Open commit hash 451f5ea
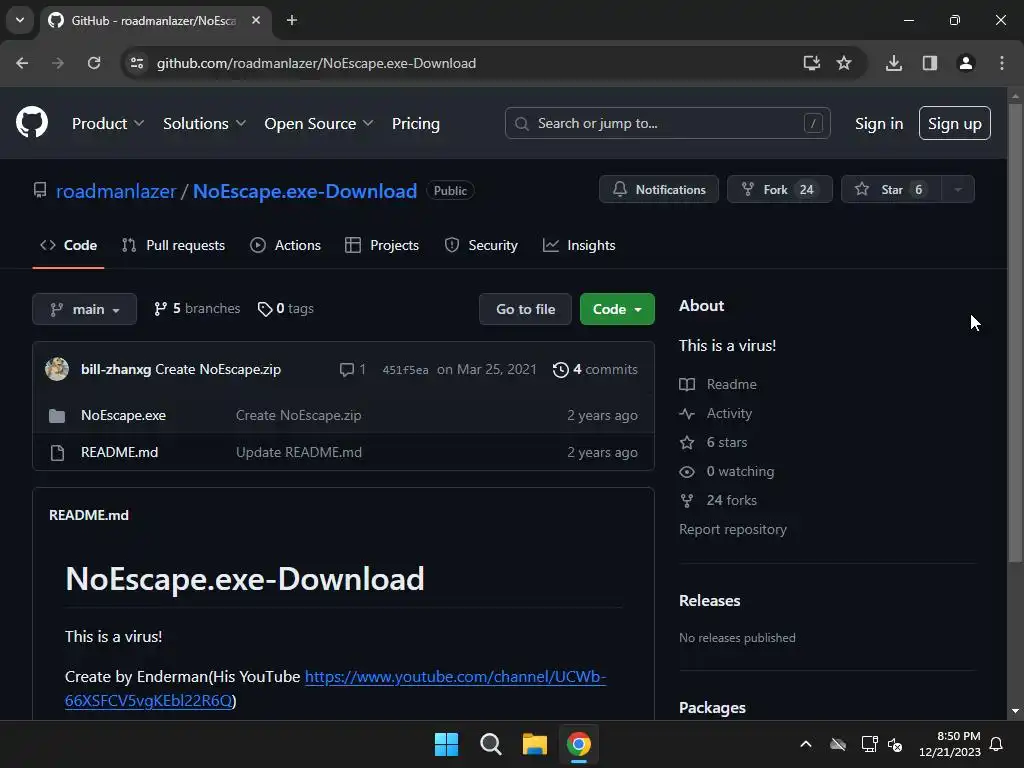Image resolution: width=1024 pixels, height=768 pixels. click(x=405, y=370)
